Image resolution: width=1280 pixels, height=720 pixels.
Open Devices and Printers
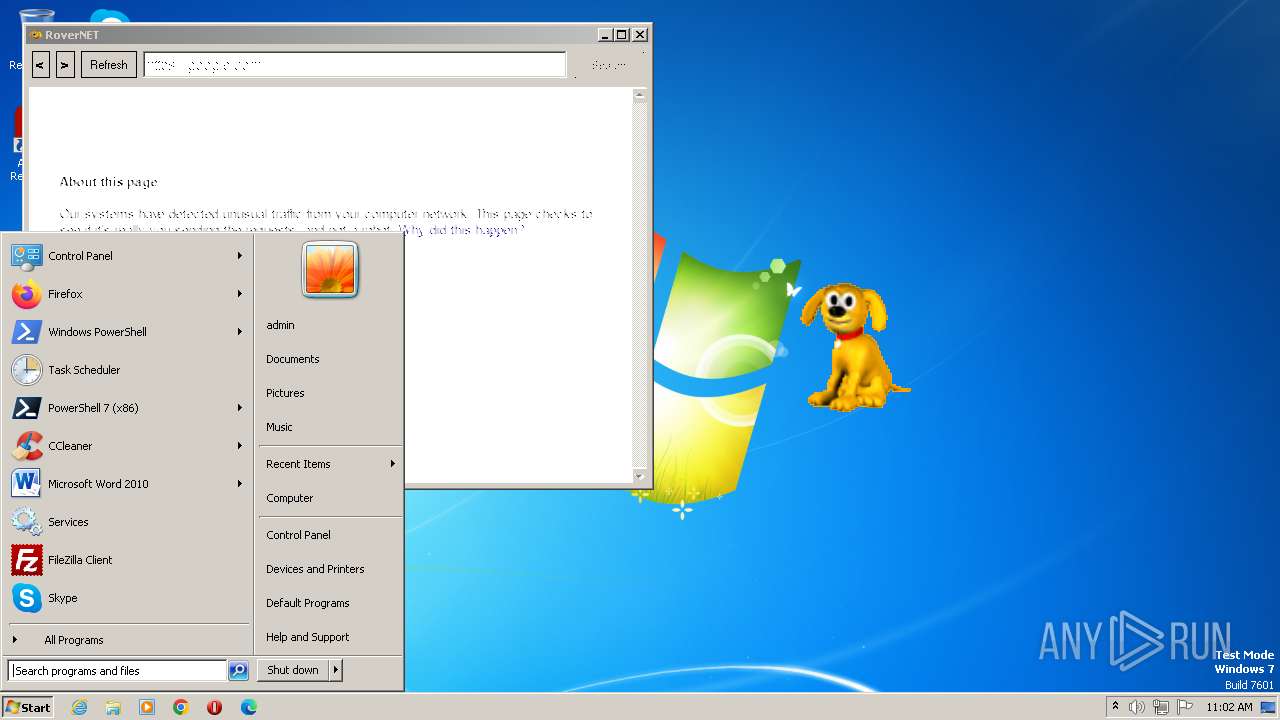coord(330,569)
